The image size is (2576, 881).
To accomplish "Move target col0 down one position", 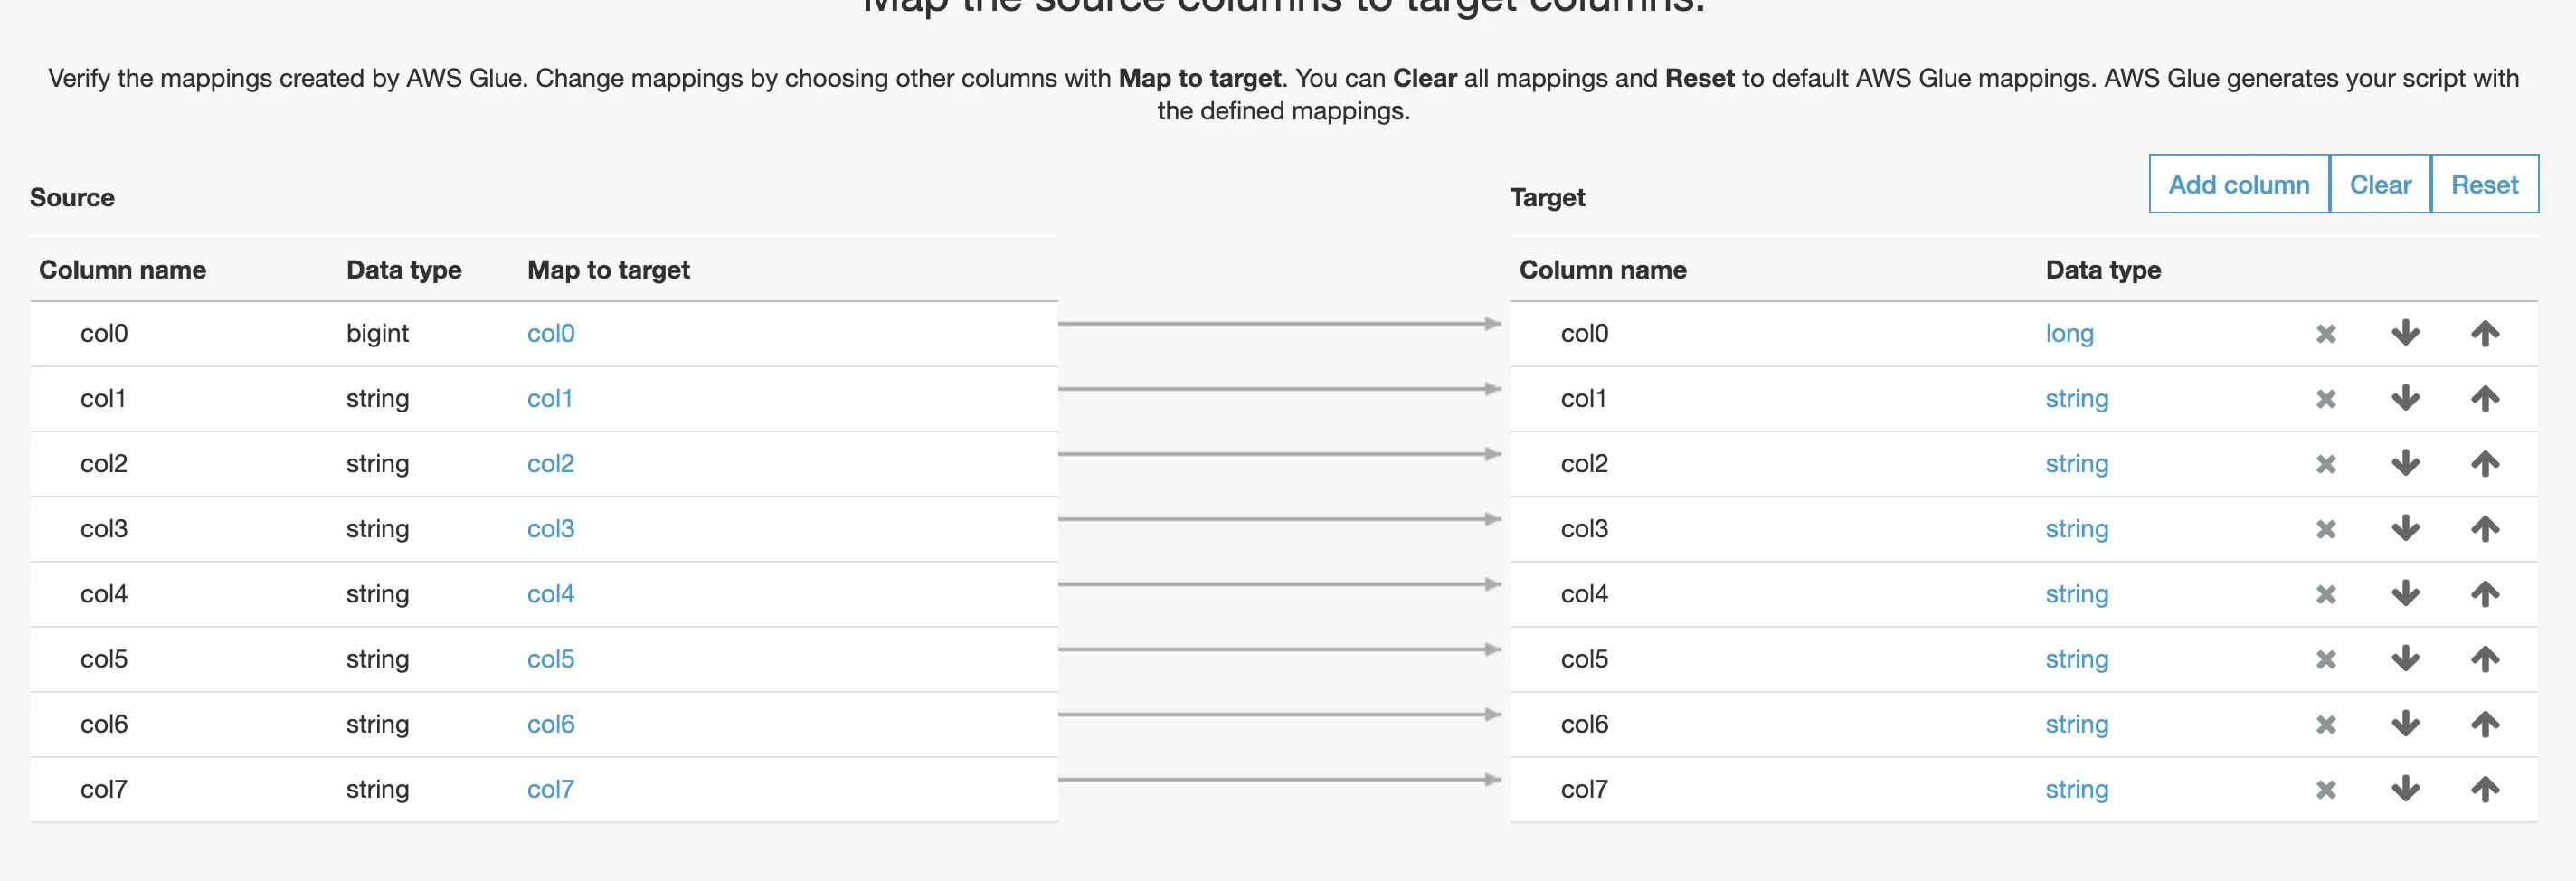I will (2405, 334).
